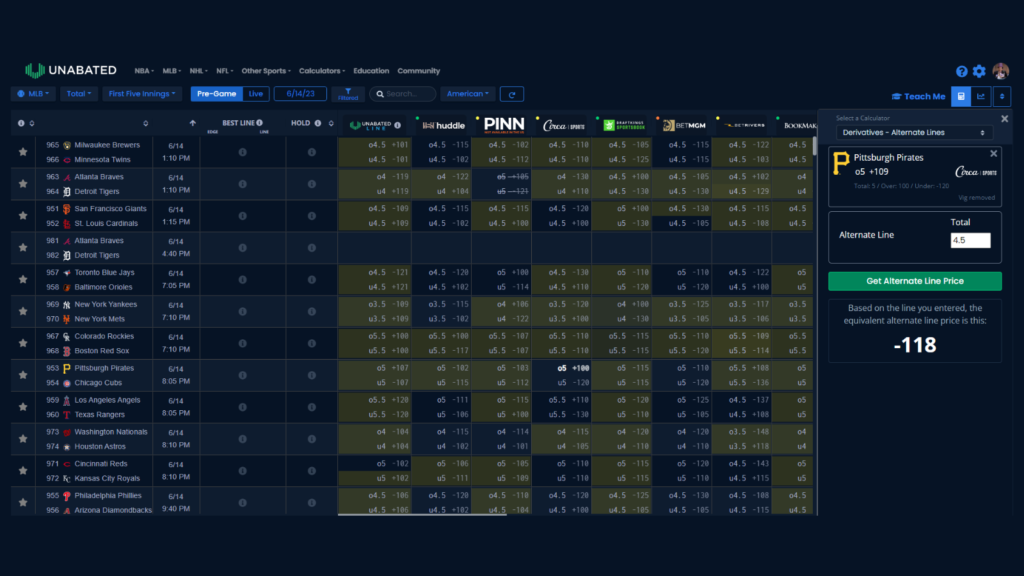Click the search games field
This screenshot has width=1024, height=576.
pos(403,94)
